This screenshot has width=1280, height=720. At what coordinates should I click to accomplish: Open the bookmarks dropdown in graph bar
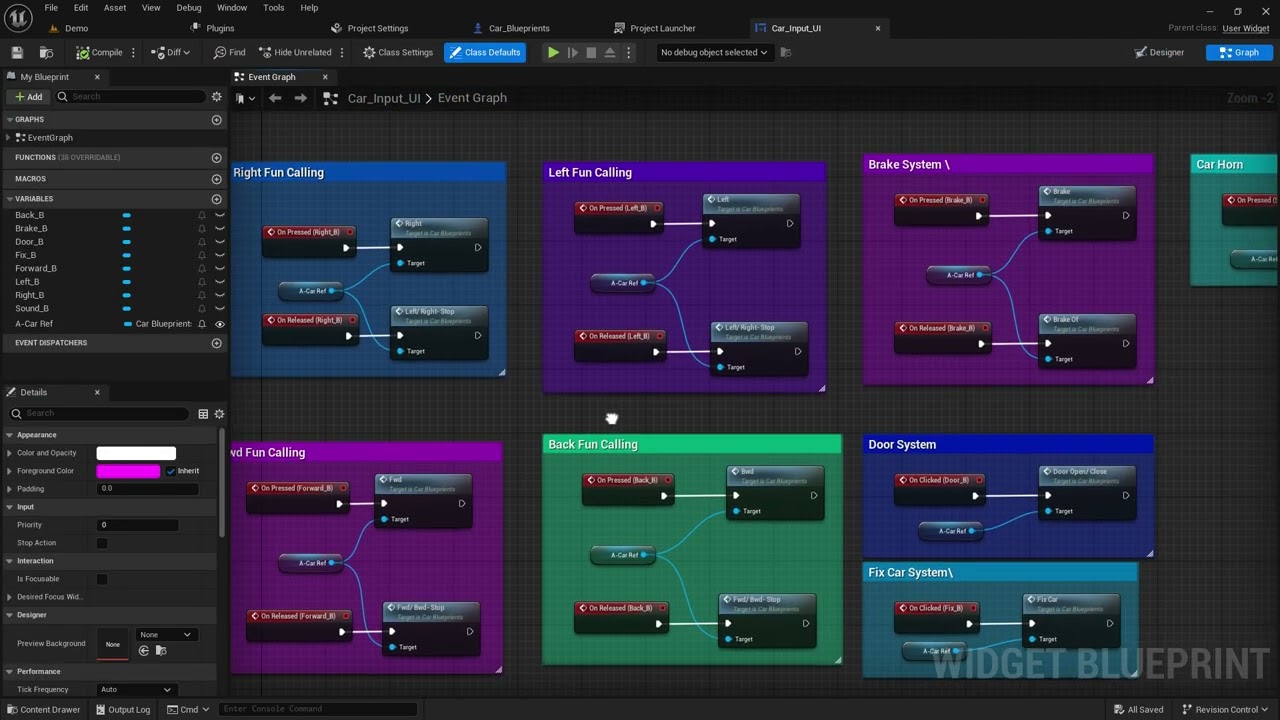[245, 98]
